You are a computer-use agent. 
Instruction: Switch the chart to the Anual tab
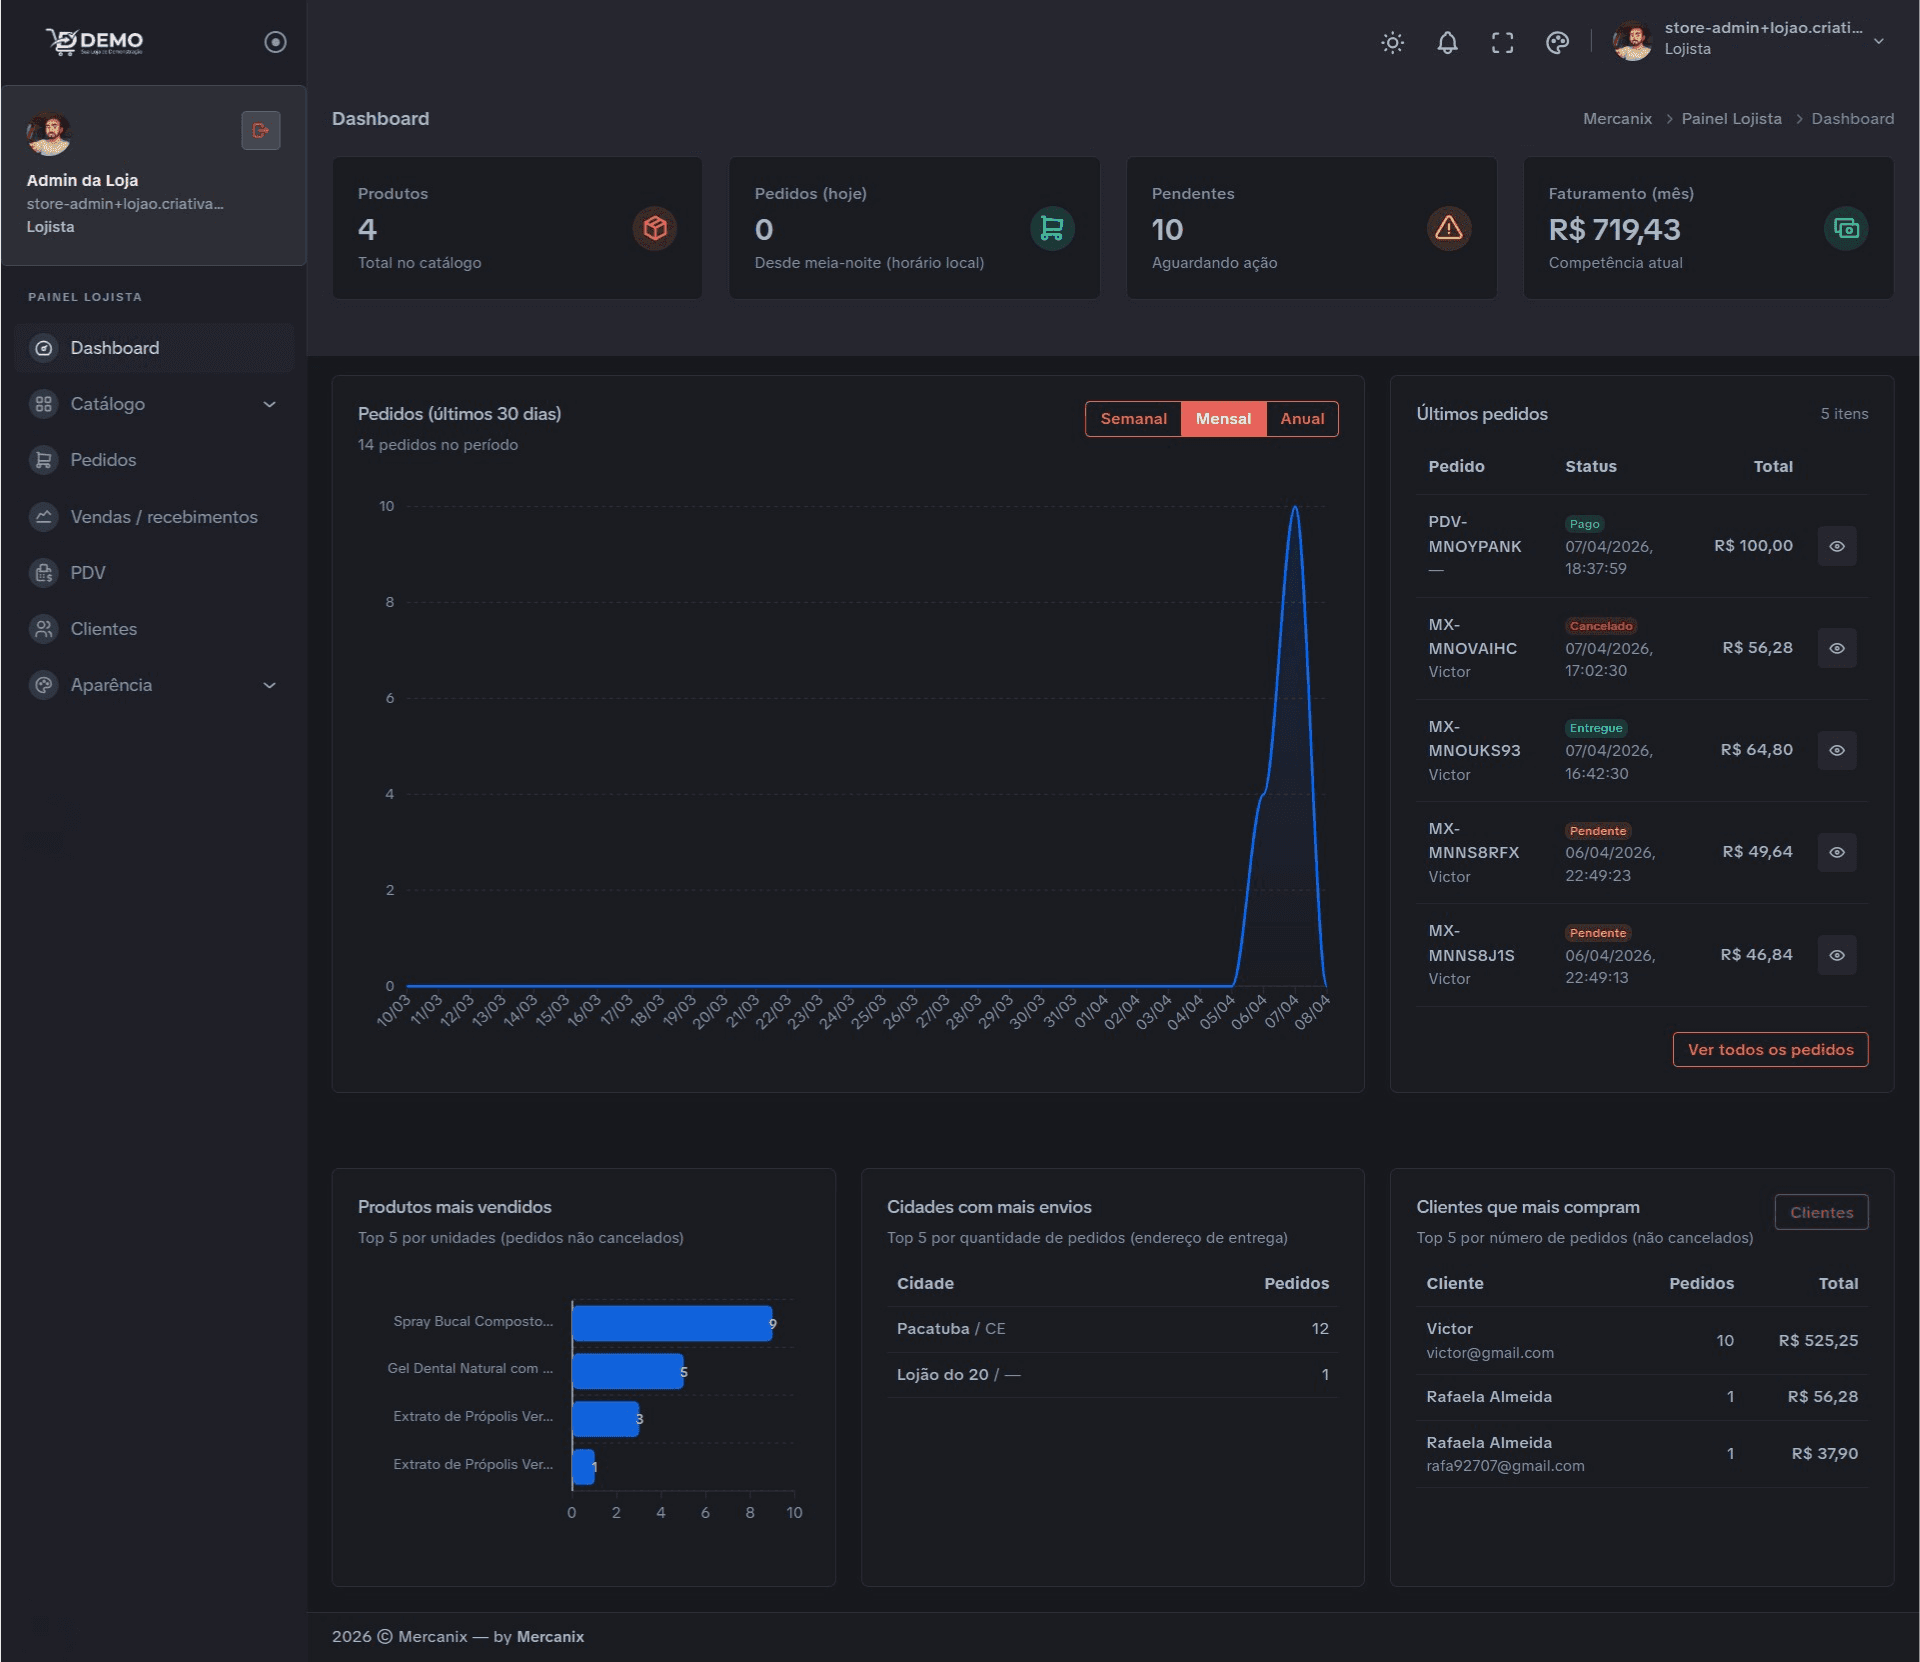(x=1301, y=418)
